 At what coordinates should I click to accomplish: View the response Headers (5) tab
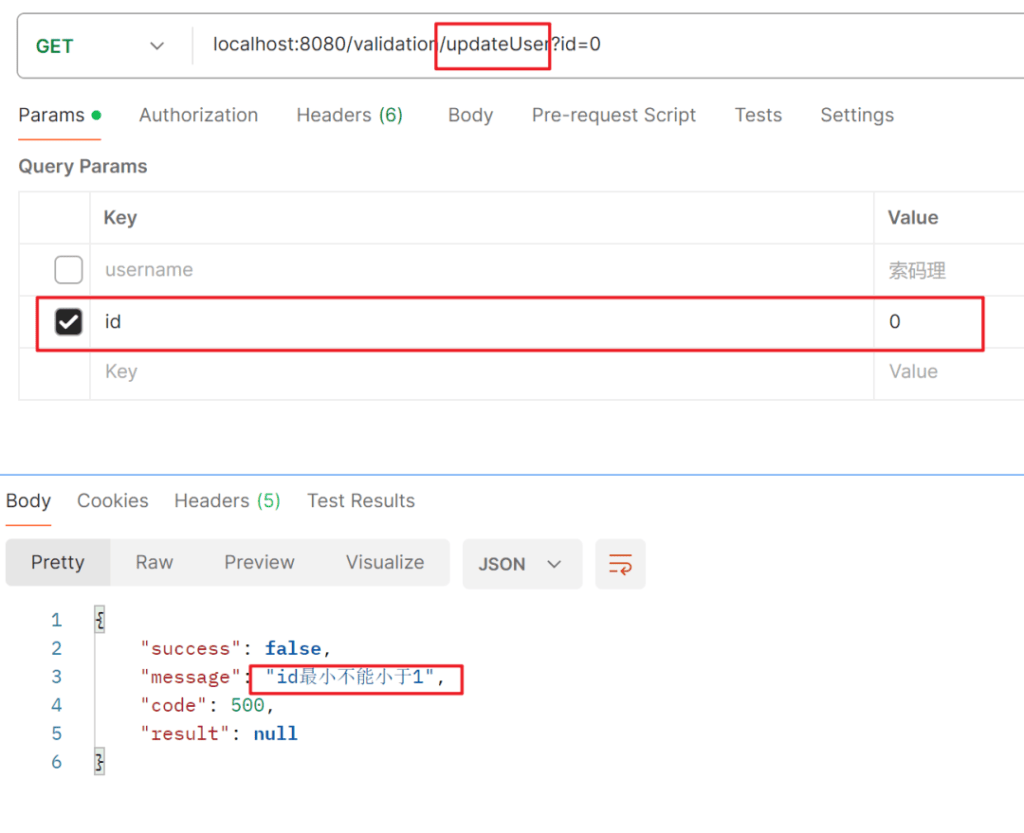[227, 501]
